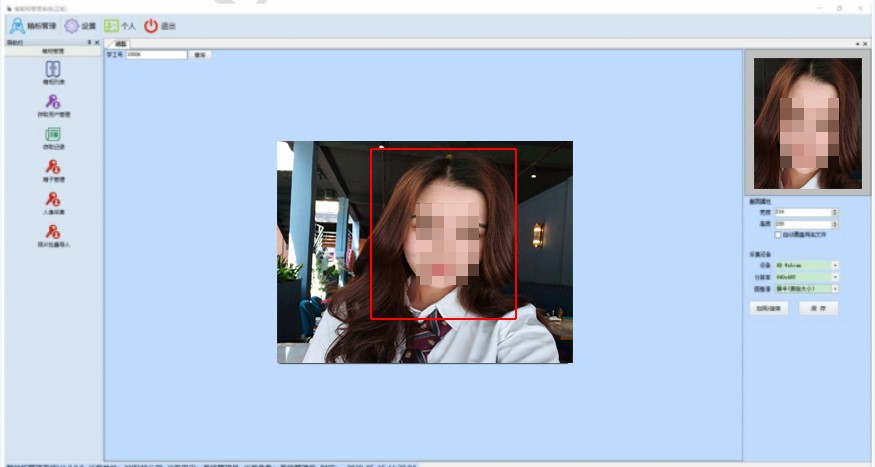875x467 pixels.
Task: Click the 照片批量导入 photo batch import icon
Action: pyautogui.click(x=54, y=232)
